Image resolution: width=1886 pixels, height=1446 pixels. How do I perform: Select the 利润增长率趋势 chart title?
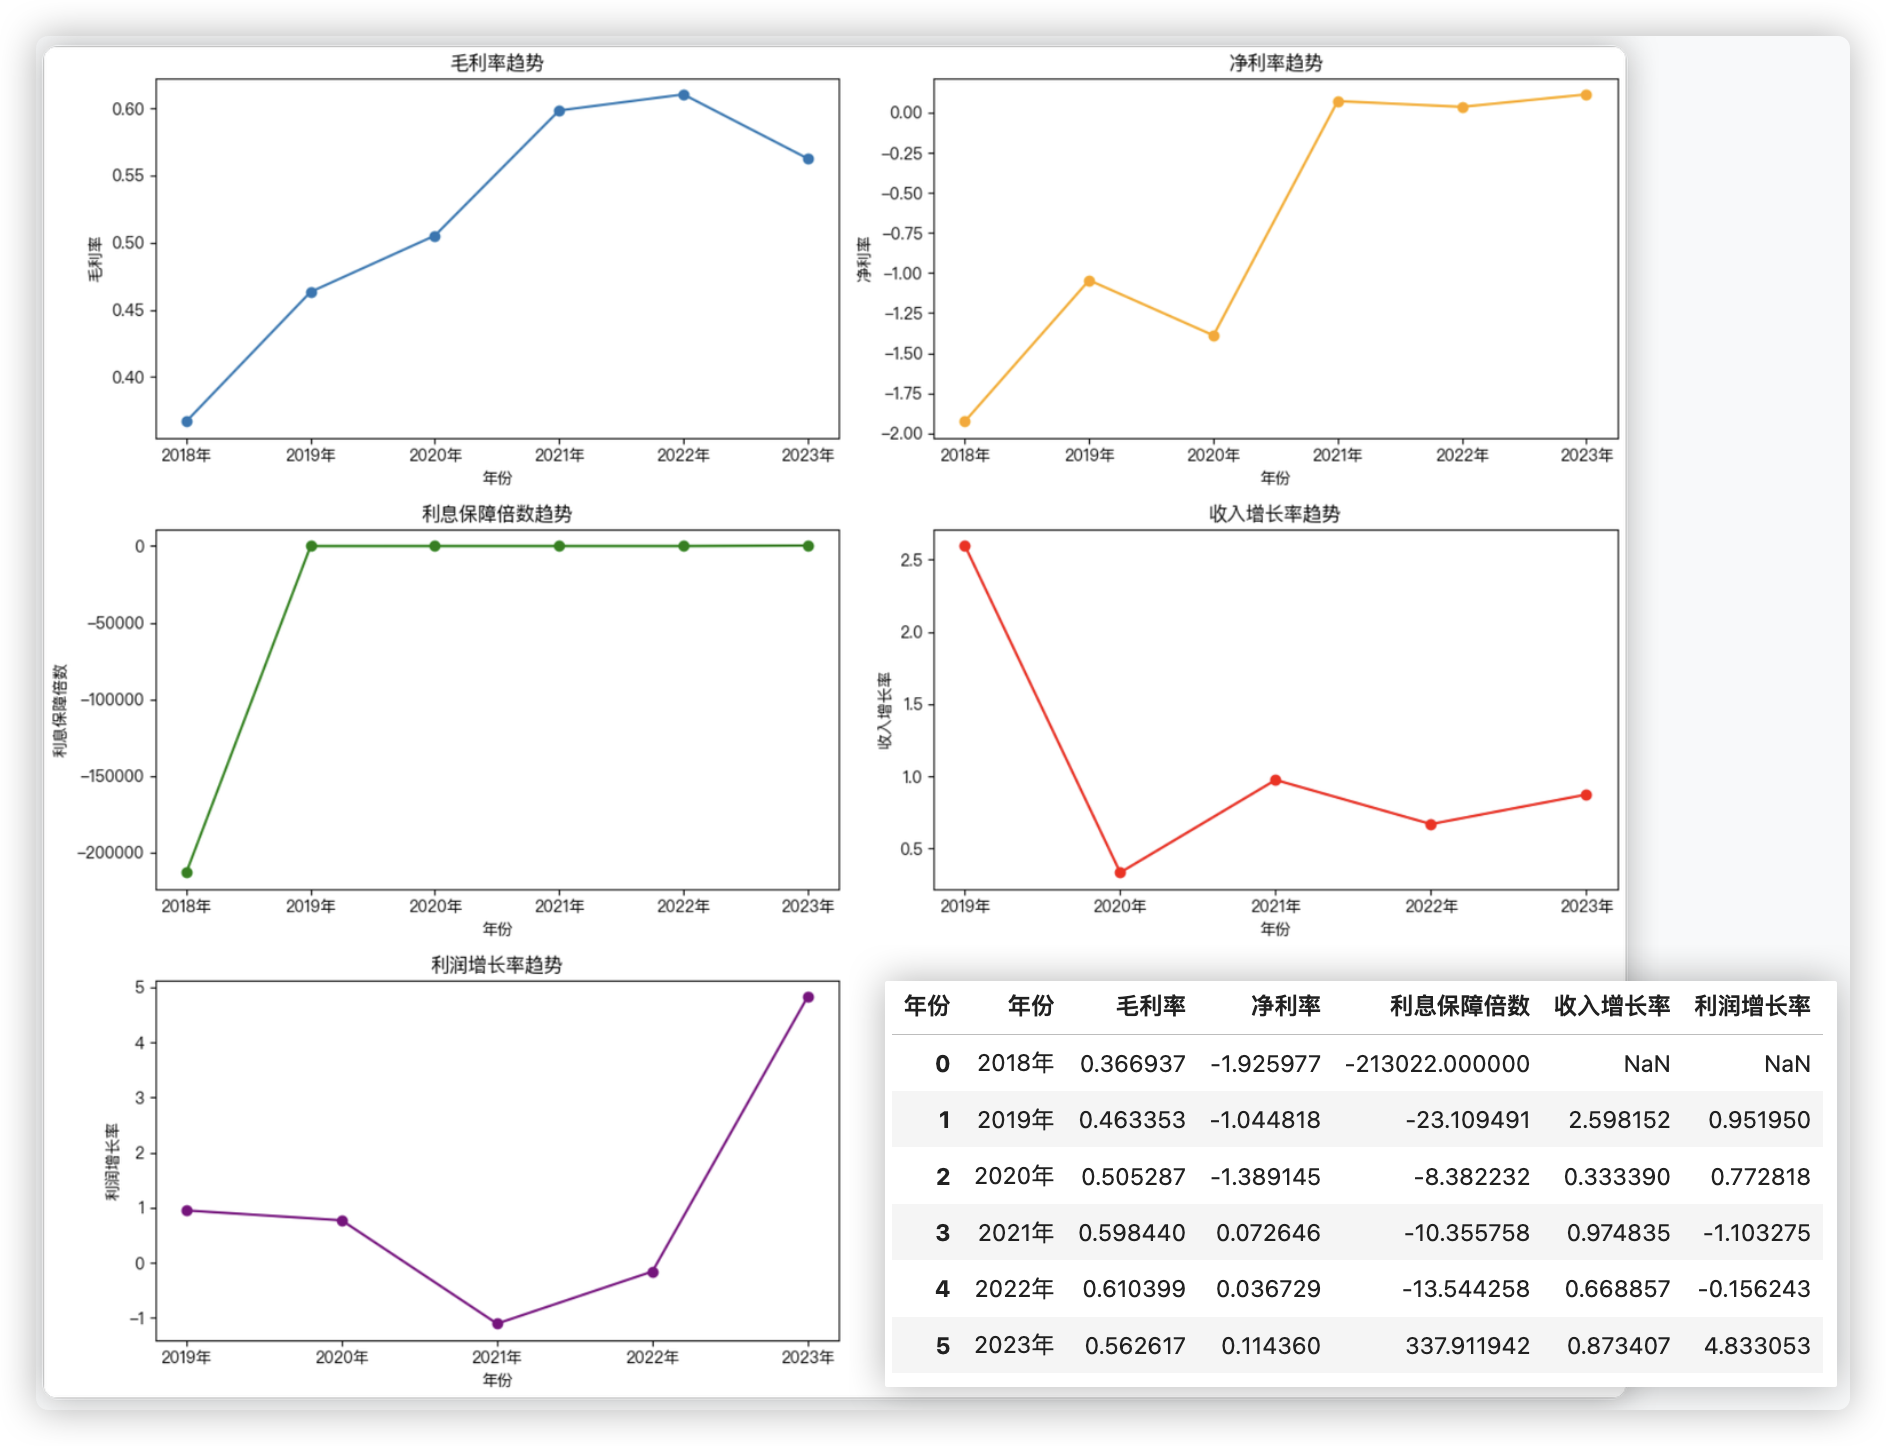pyautogui.click(x=497, y=965)
